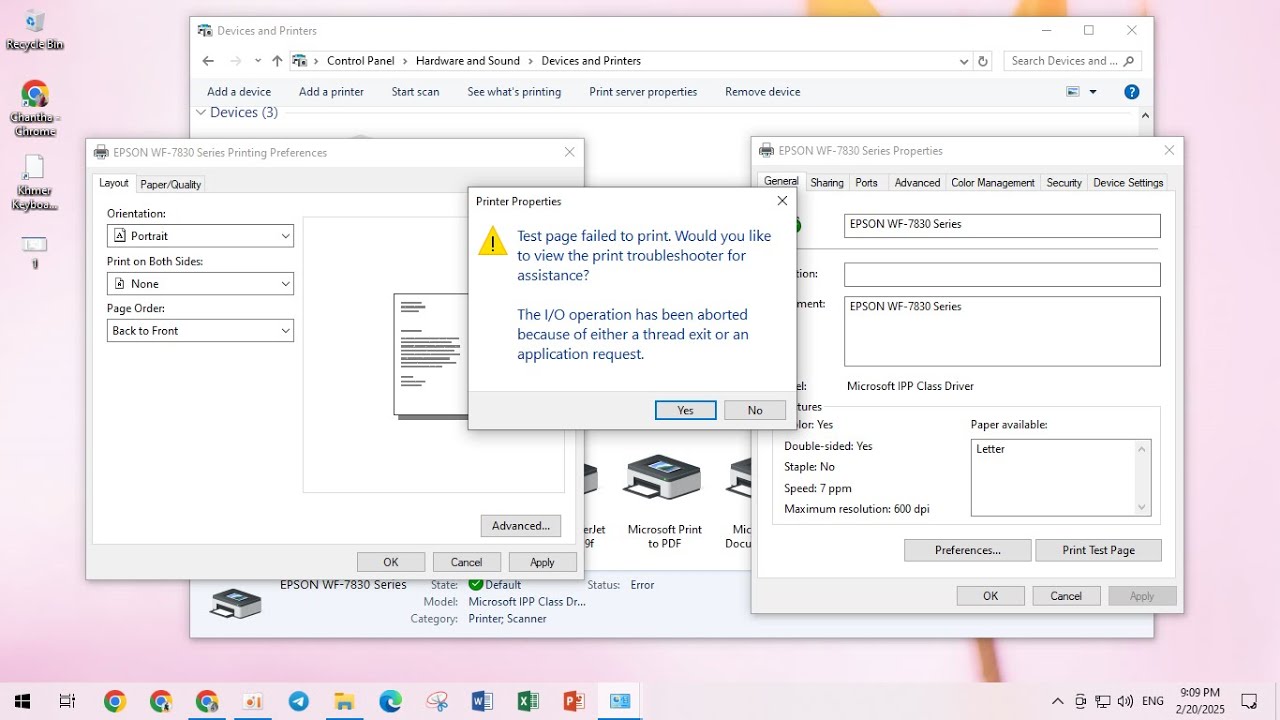1280x720 pixels.
Task: Click the Paper available list down arrow
Action: [1142, 507]
